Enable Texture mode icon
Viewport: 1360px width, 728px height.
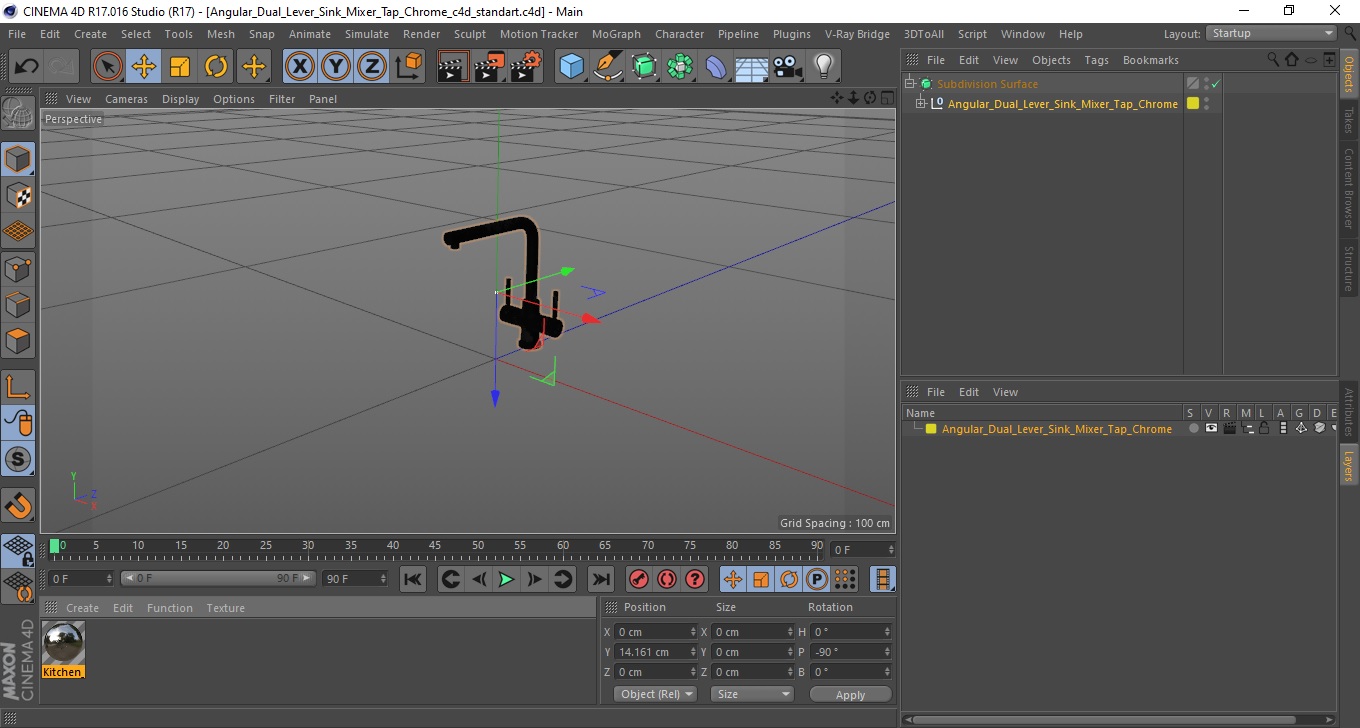click(18, 195)
